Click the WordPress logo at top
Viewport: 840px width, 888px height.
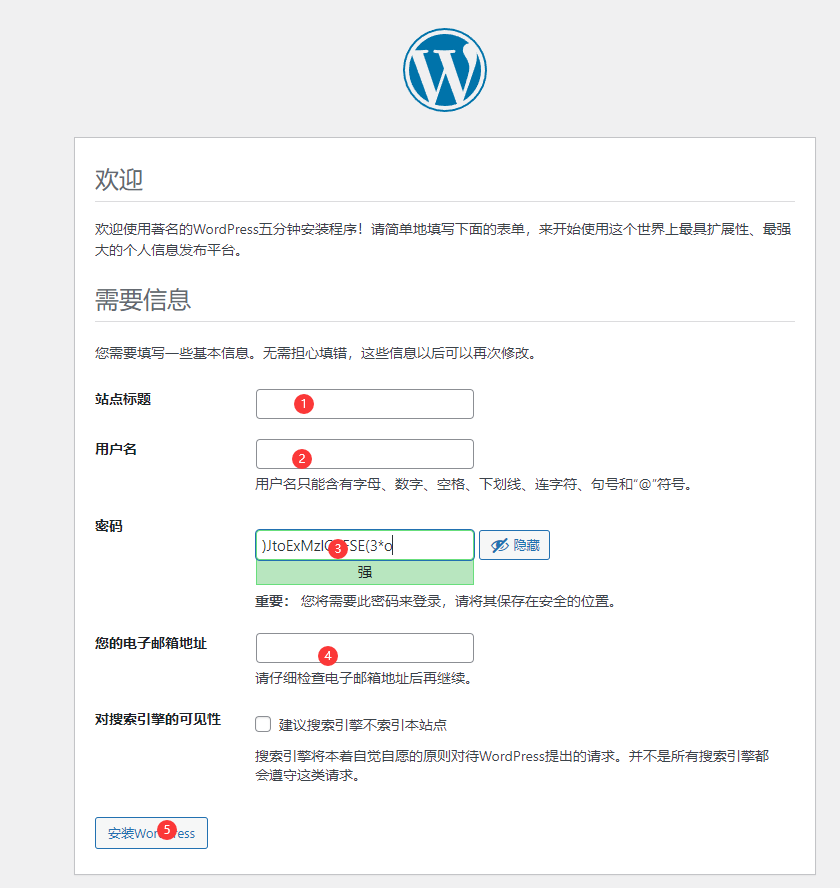click(x=445, y=70)
